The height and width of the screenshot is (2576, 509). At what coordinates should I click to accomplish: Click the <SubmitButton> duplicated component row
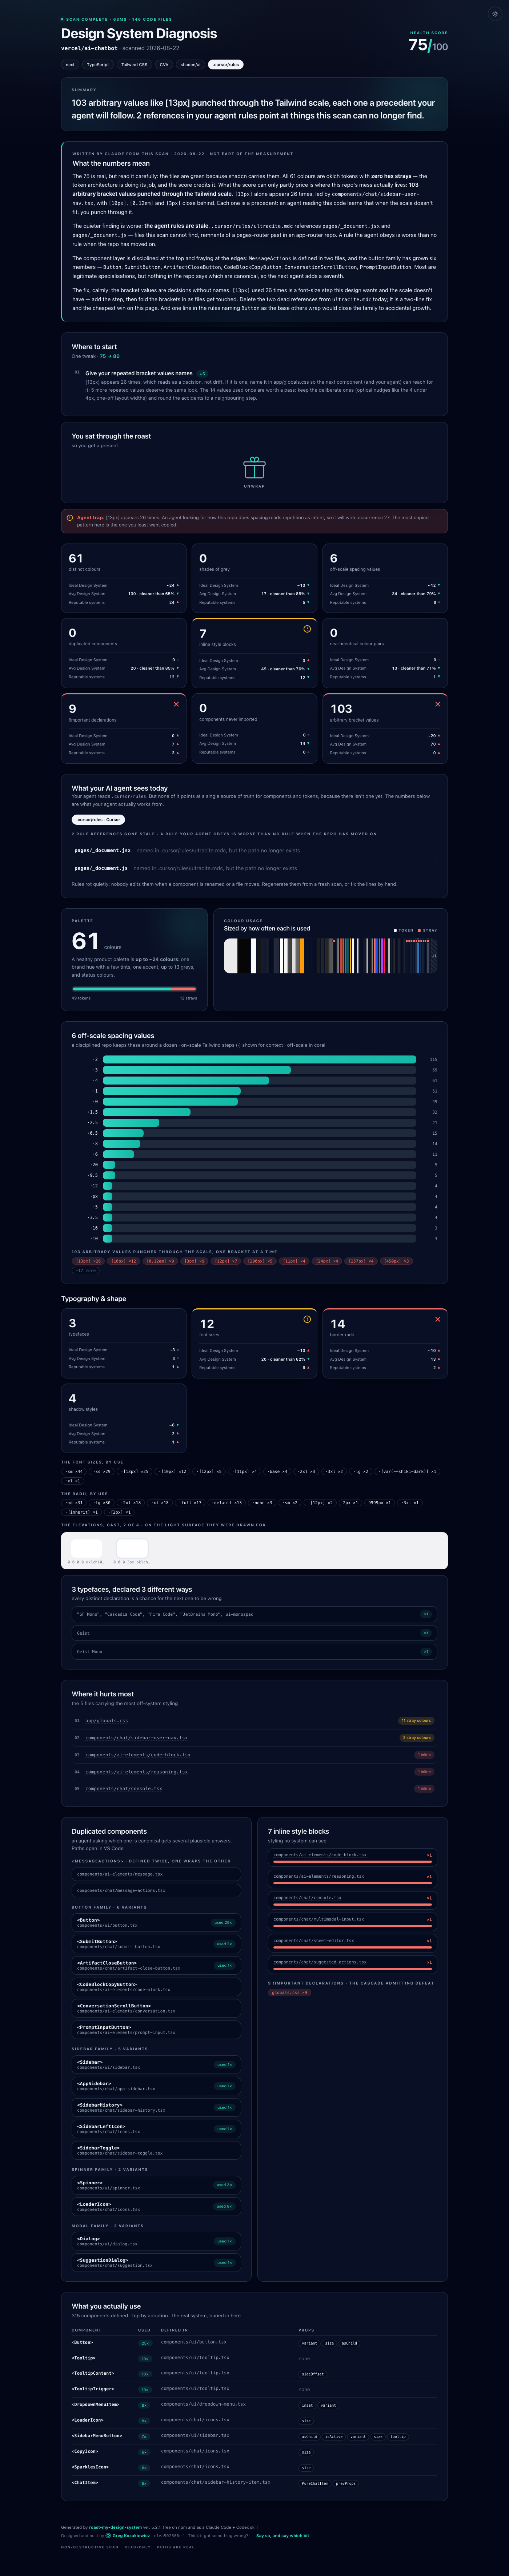pos(156,1944)
